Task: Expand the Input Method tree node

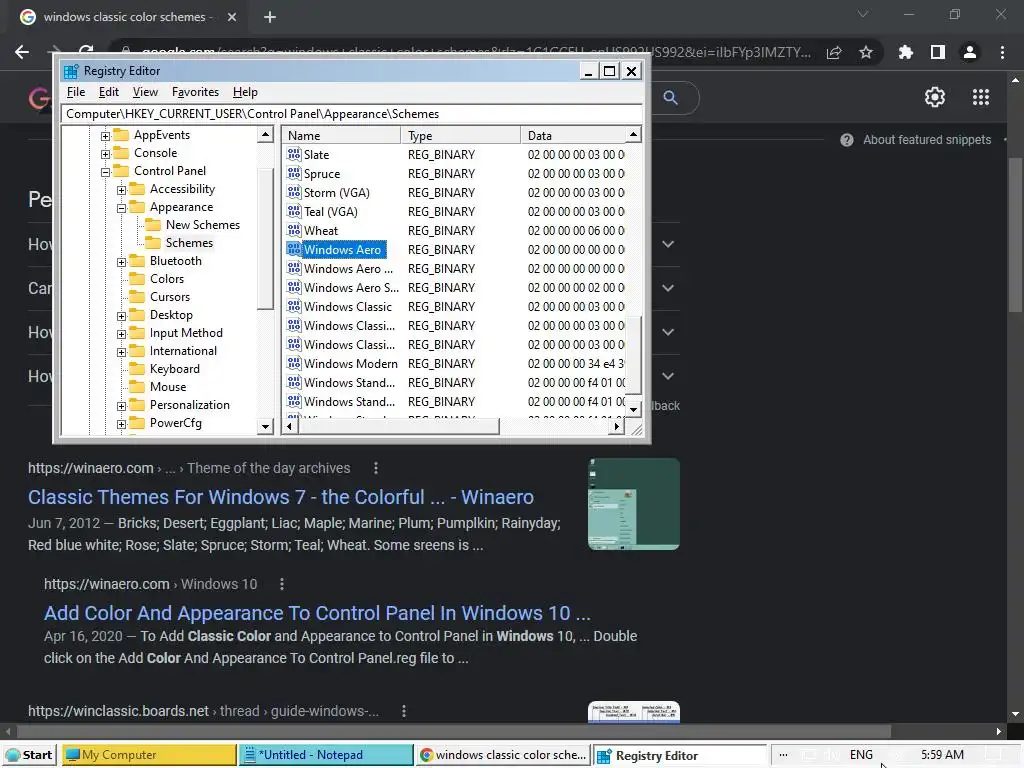Action: [121, 334]
